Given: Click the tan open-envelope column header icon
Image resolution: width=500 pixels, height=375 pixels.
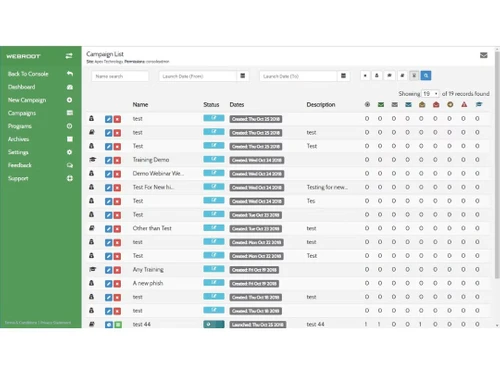Looking at the screenshot, I should point(422,105).
